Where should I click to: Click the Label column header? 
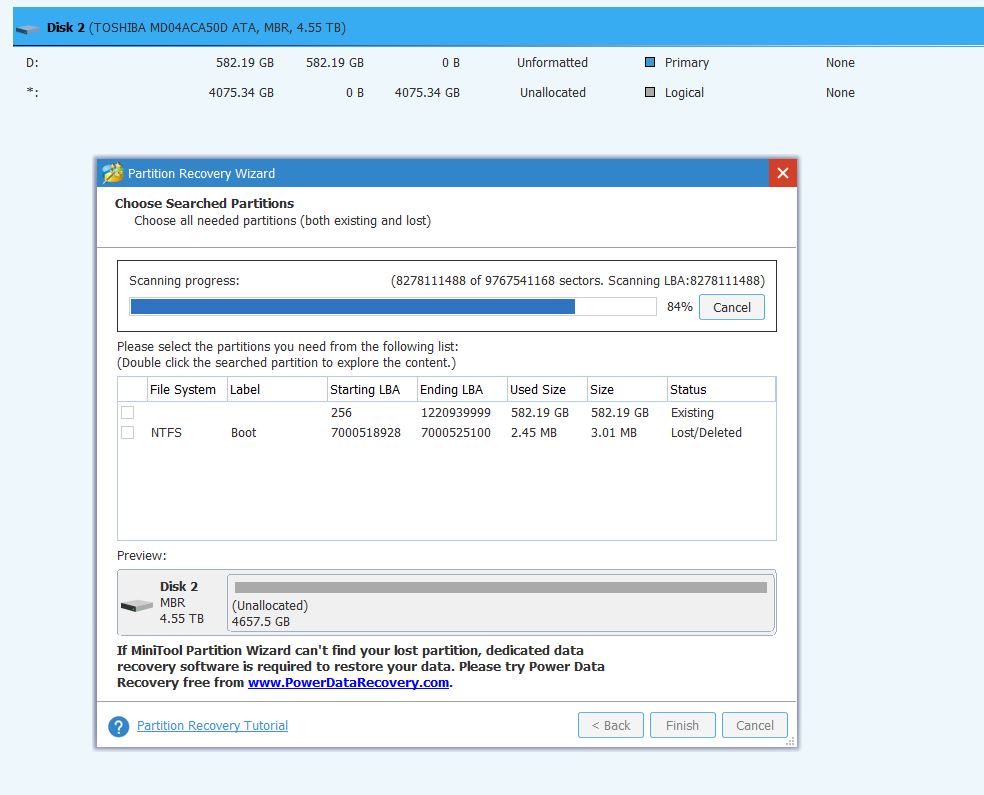pos(277,389)
